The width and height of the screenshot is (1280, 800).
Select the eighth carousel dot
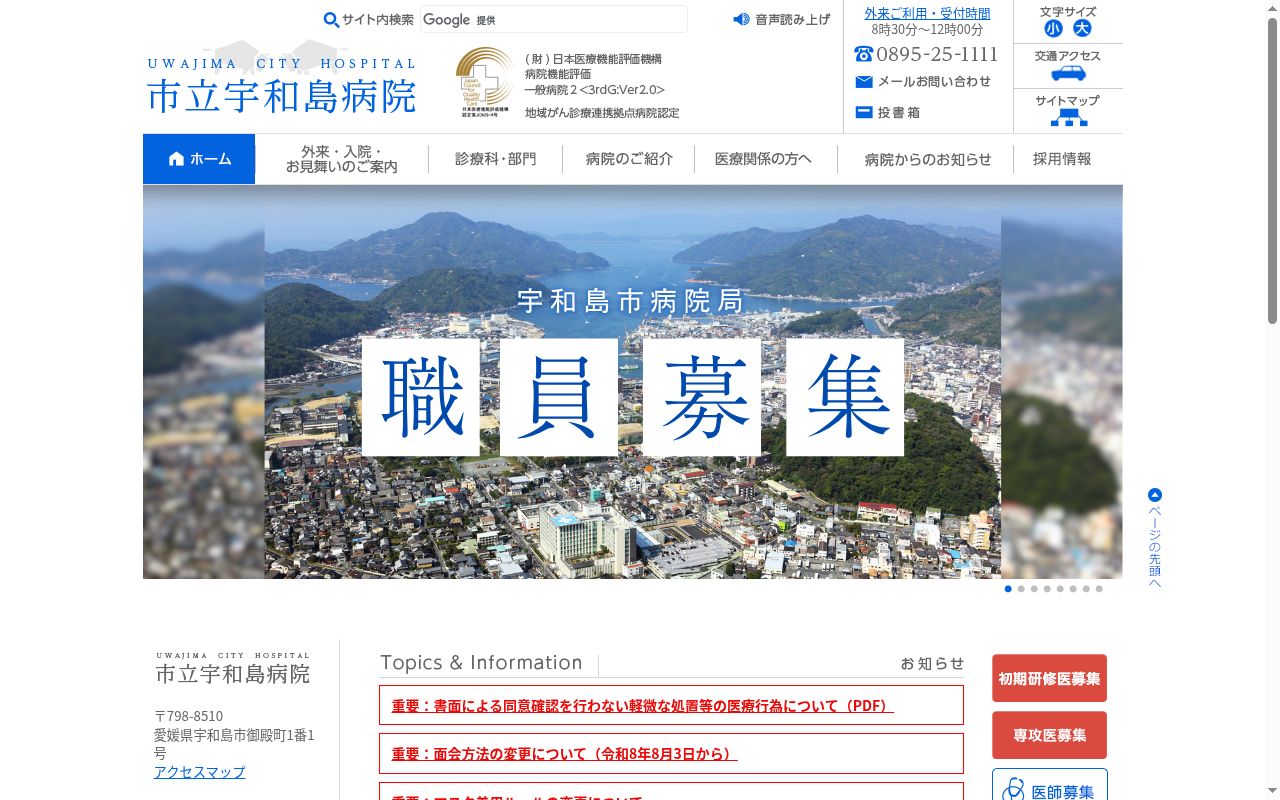(x=1099, y=589)
